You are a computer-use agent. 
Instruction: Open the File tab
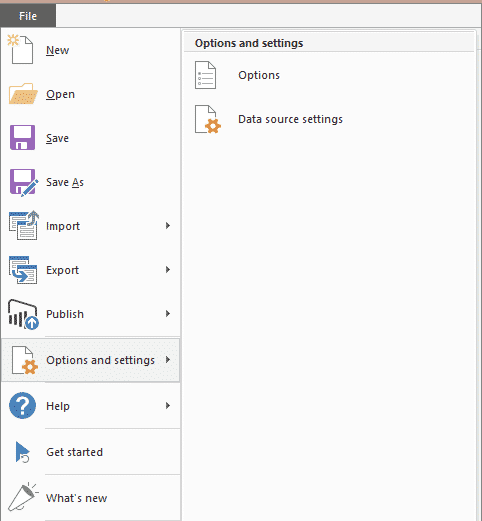point(28,16)
